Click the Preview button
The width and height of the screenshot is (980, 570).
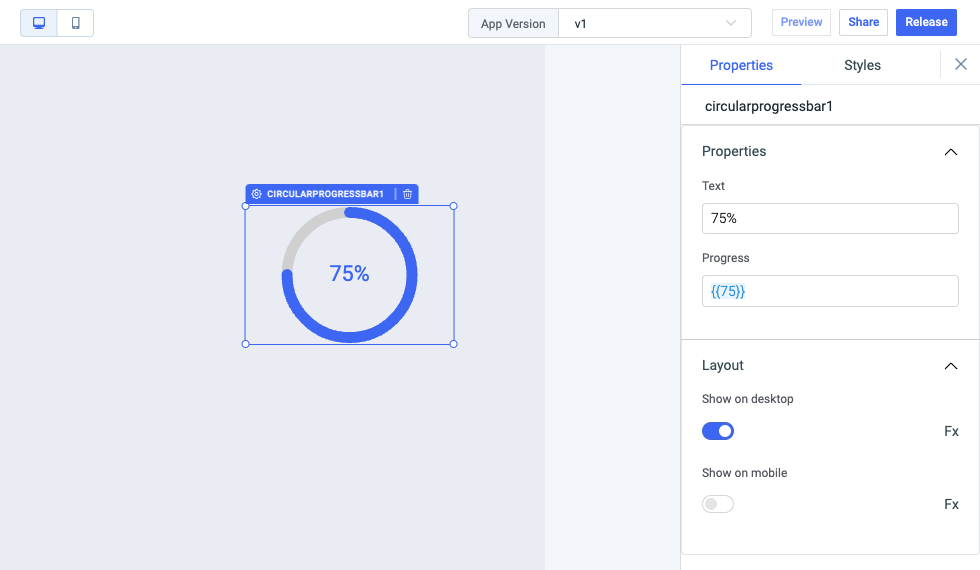coord(801,22)
